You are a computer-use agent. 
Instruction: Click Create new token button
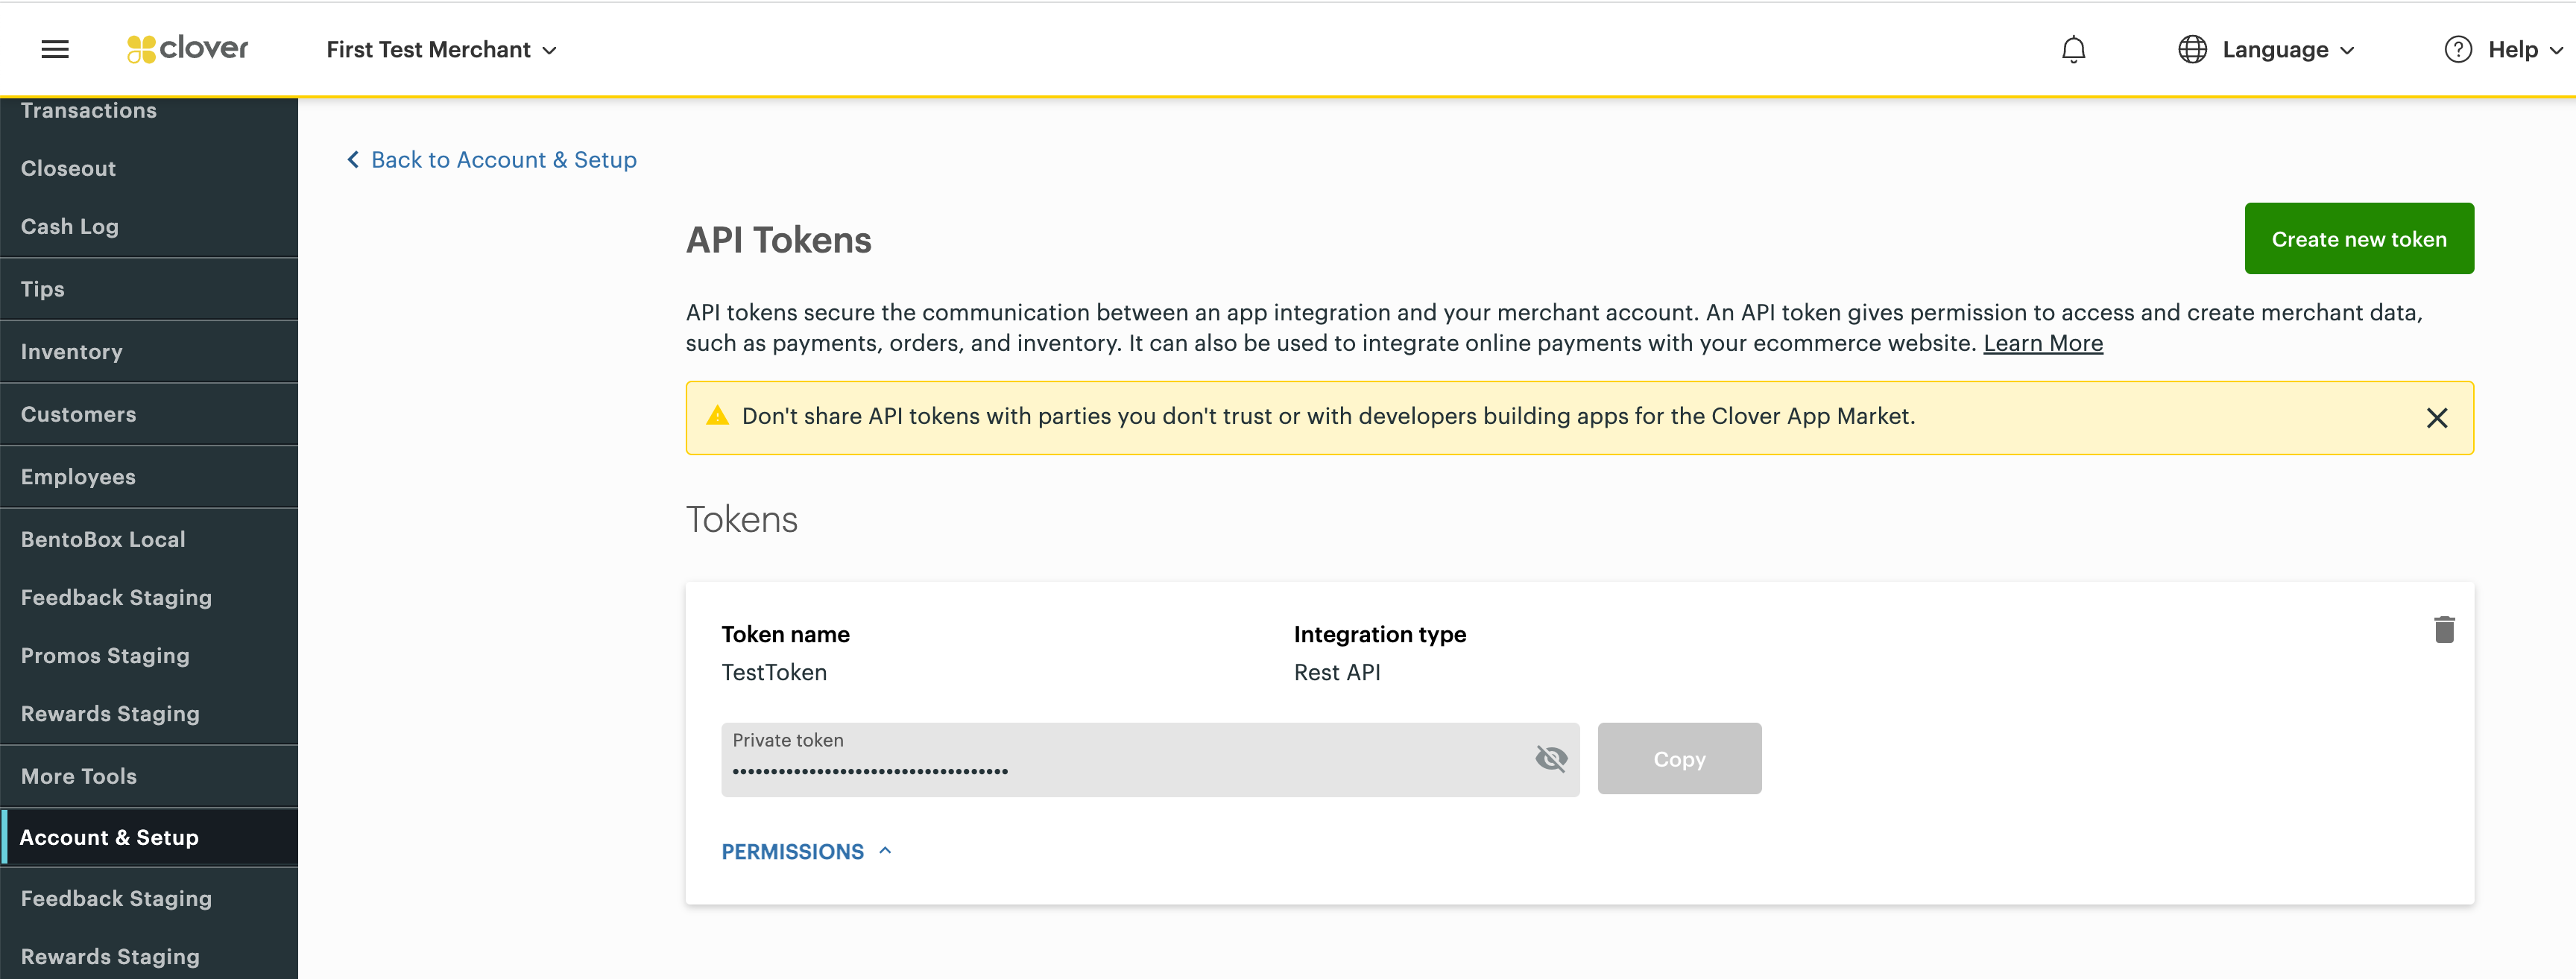point(2358,238)
